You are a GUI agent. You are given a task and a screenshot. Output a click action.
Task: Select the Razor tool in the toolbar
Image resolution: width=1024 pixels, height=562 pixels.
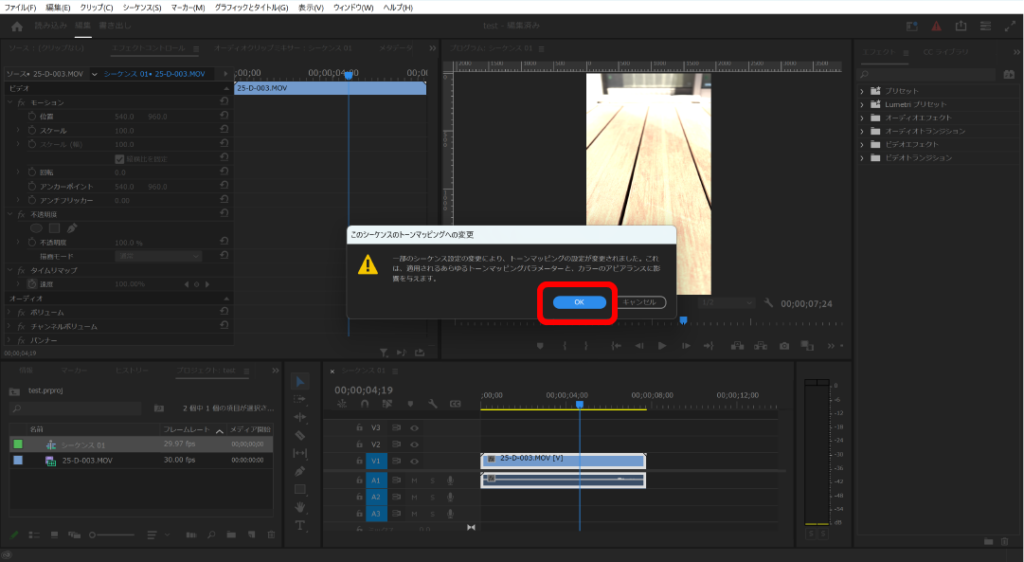[300, 435]
